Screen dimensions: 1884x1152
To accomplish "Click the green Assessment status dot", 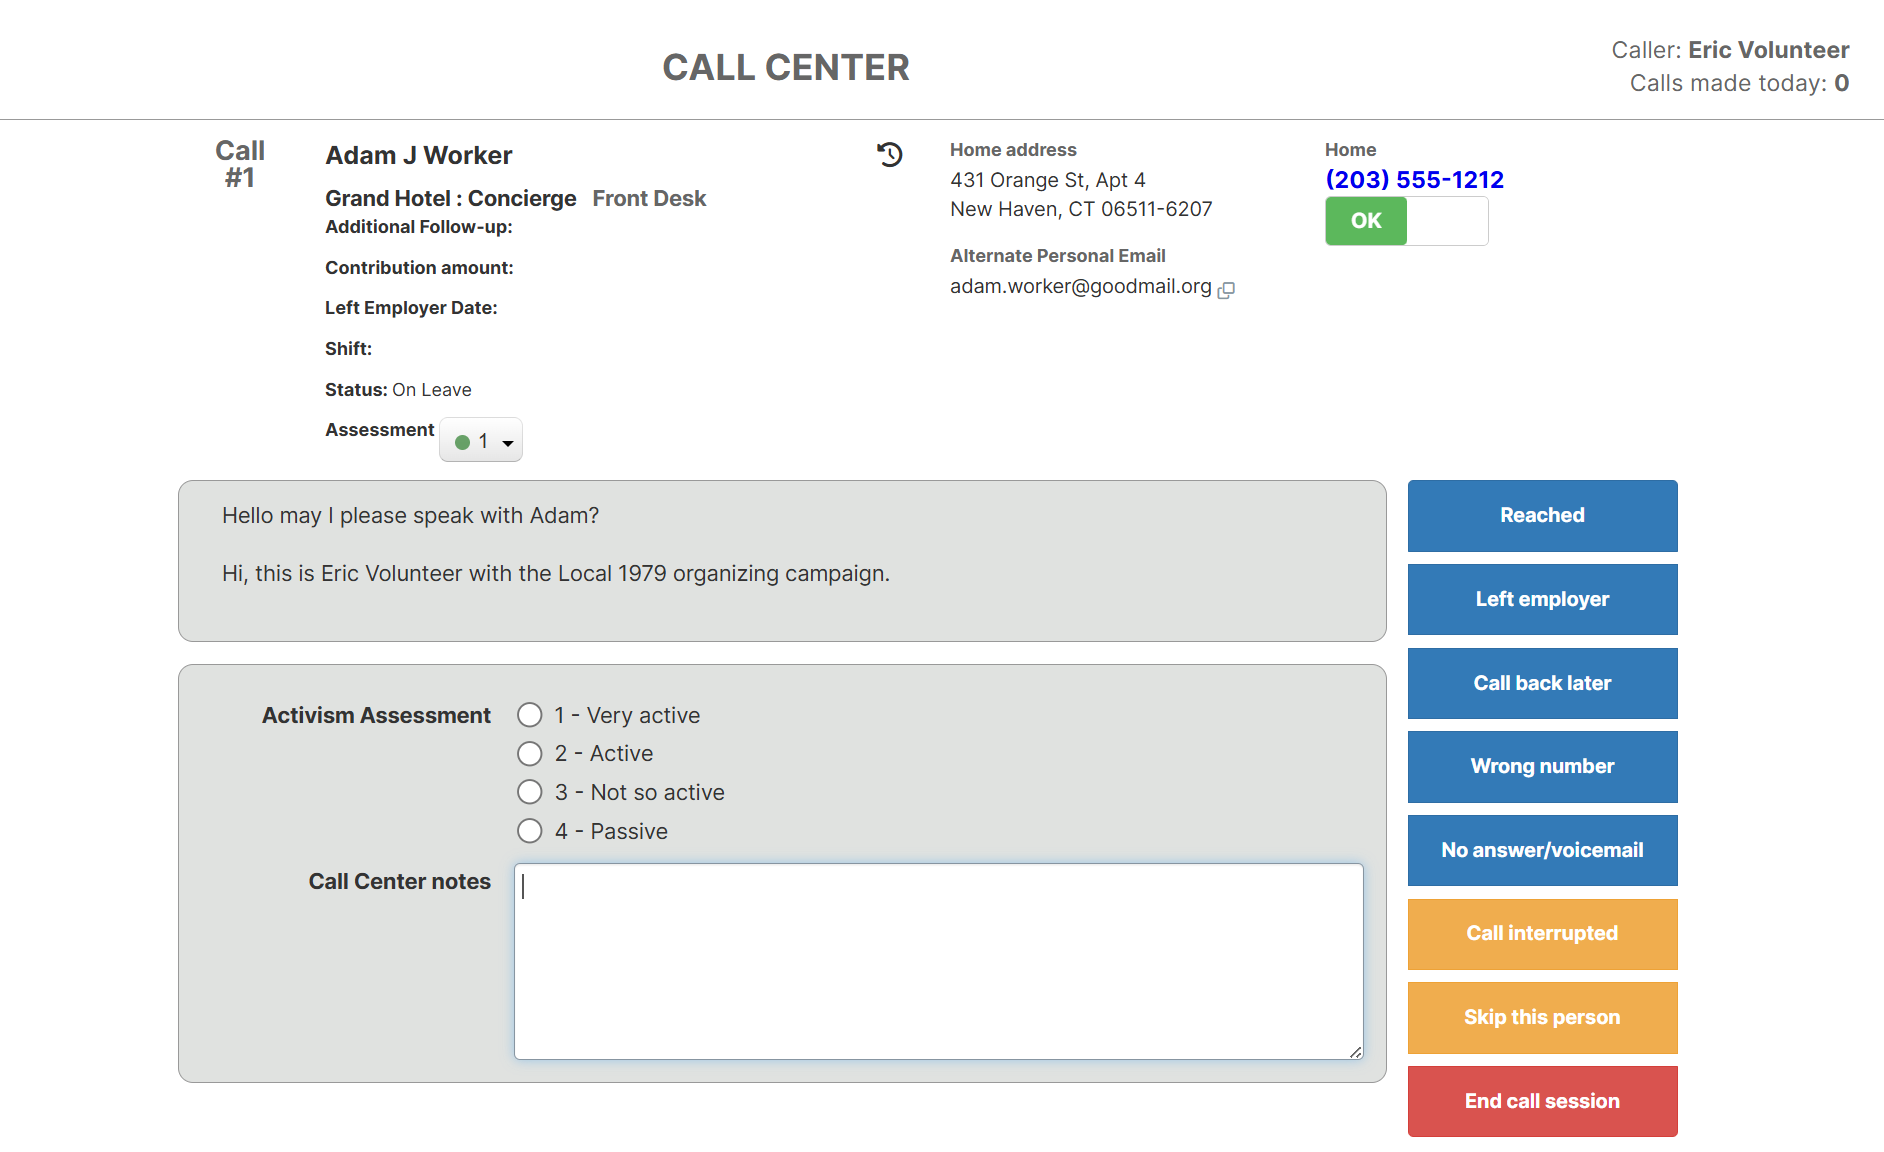I will pyautogui.click(x=462, y=440).
